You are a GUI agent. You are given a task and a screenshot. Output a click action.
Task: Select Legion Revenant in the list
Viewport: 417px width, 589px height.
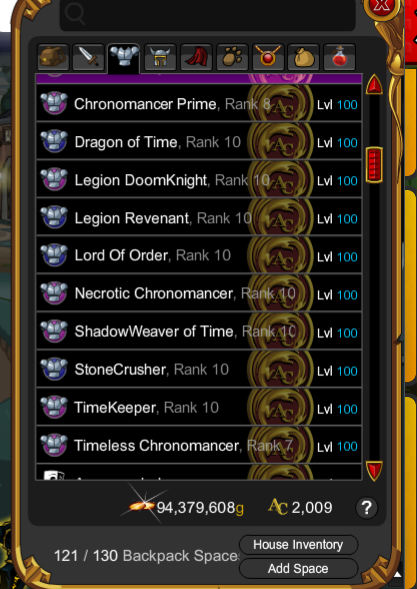[199, 218]
